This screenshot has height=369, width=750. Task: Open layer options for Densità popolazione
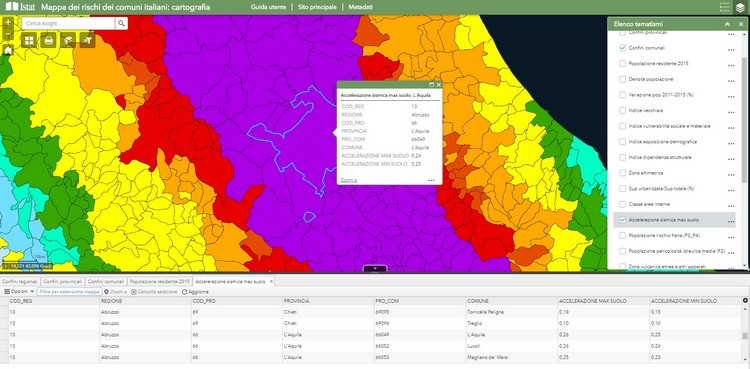tap(731, 80)
